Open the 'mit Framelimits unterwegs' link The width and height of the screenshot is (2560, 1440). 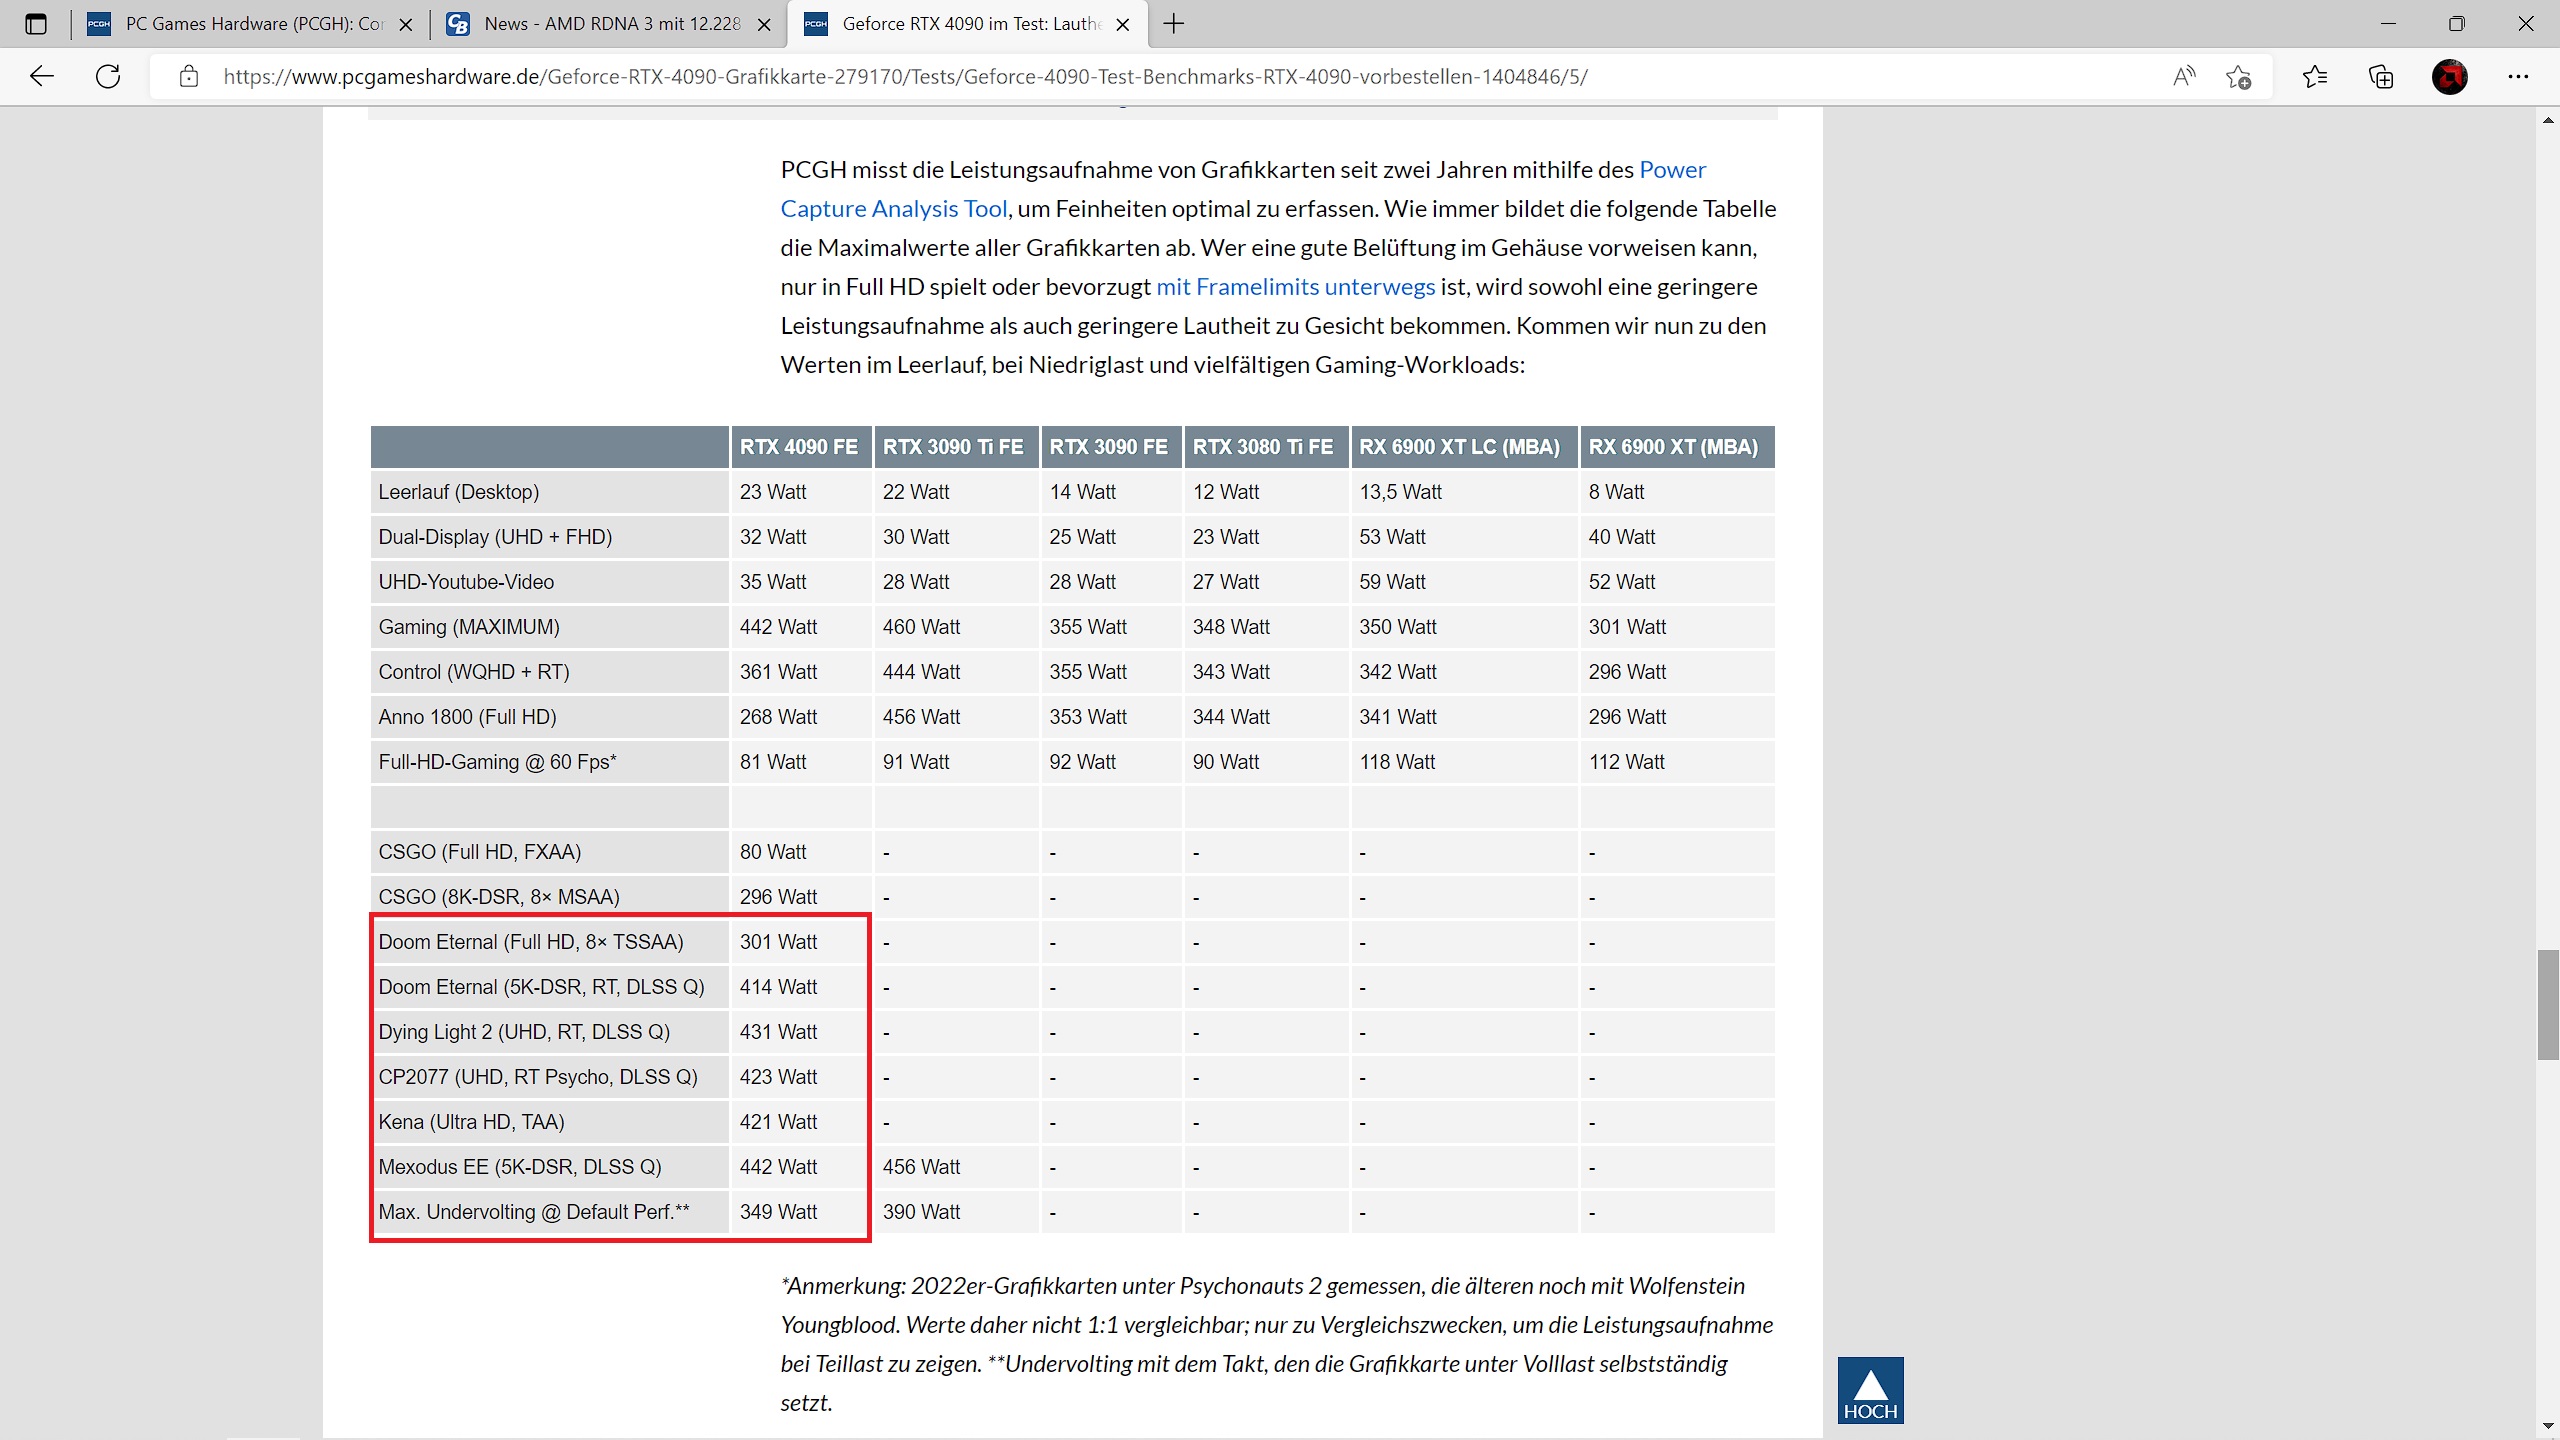1295,287
